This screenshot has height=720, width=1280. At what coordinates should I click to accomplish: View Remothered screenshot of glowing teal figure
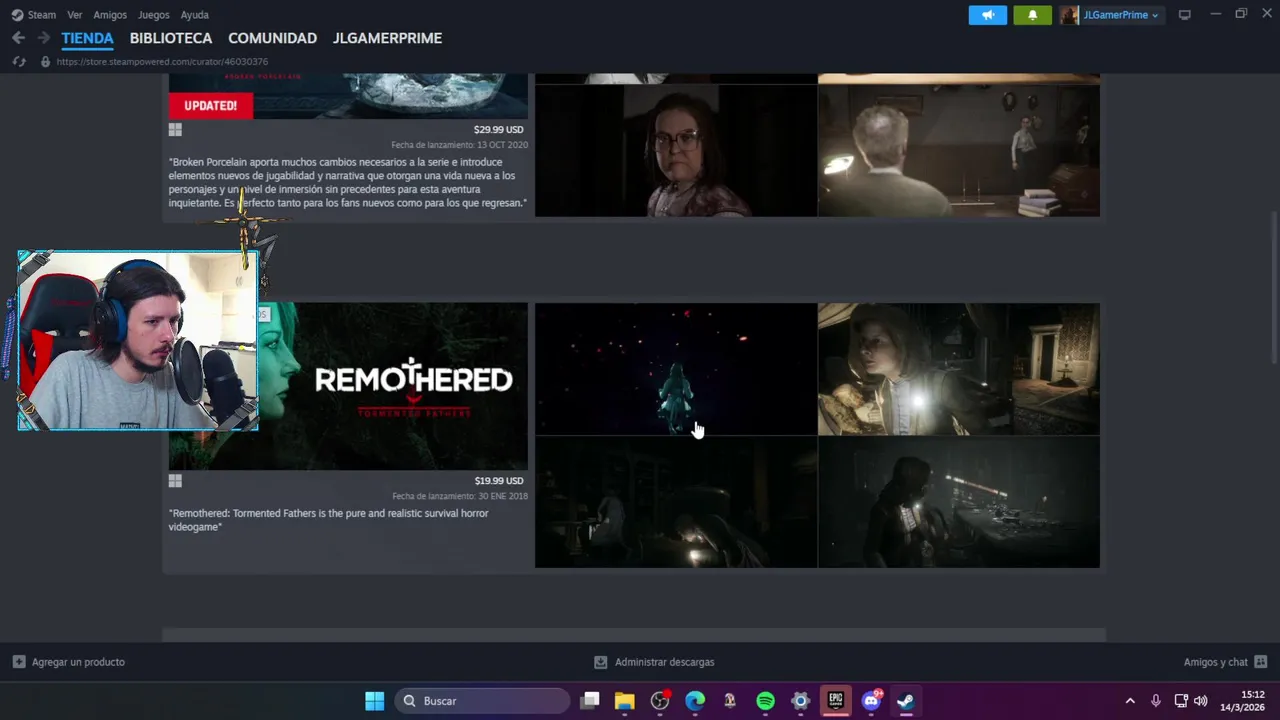(676, 369)
